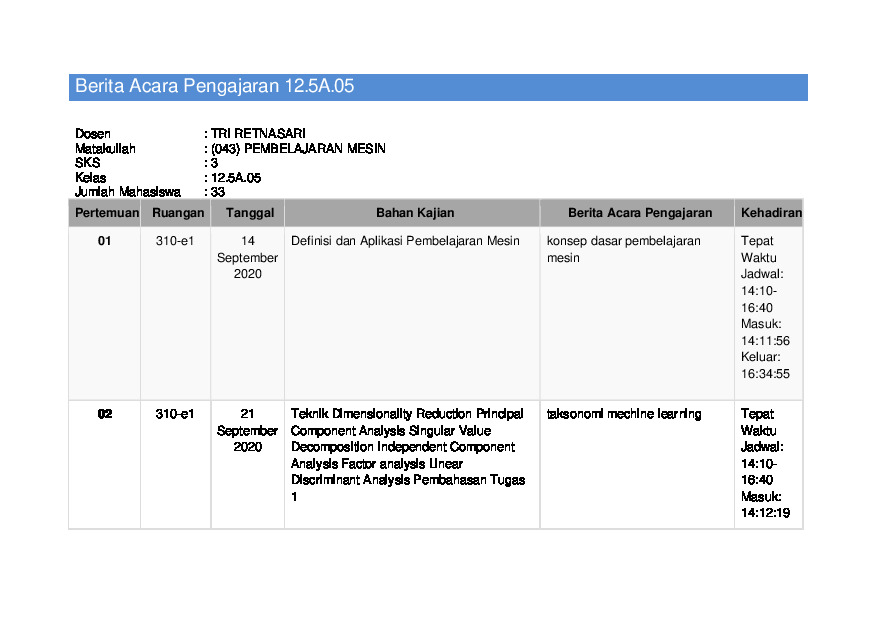
Task: Click the 'Jumlah Mahasiswa' label
Action: point(128,192)
